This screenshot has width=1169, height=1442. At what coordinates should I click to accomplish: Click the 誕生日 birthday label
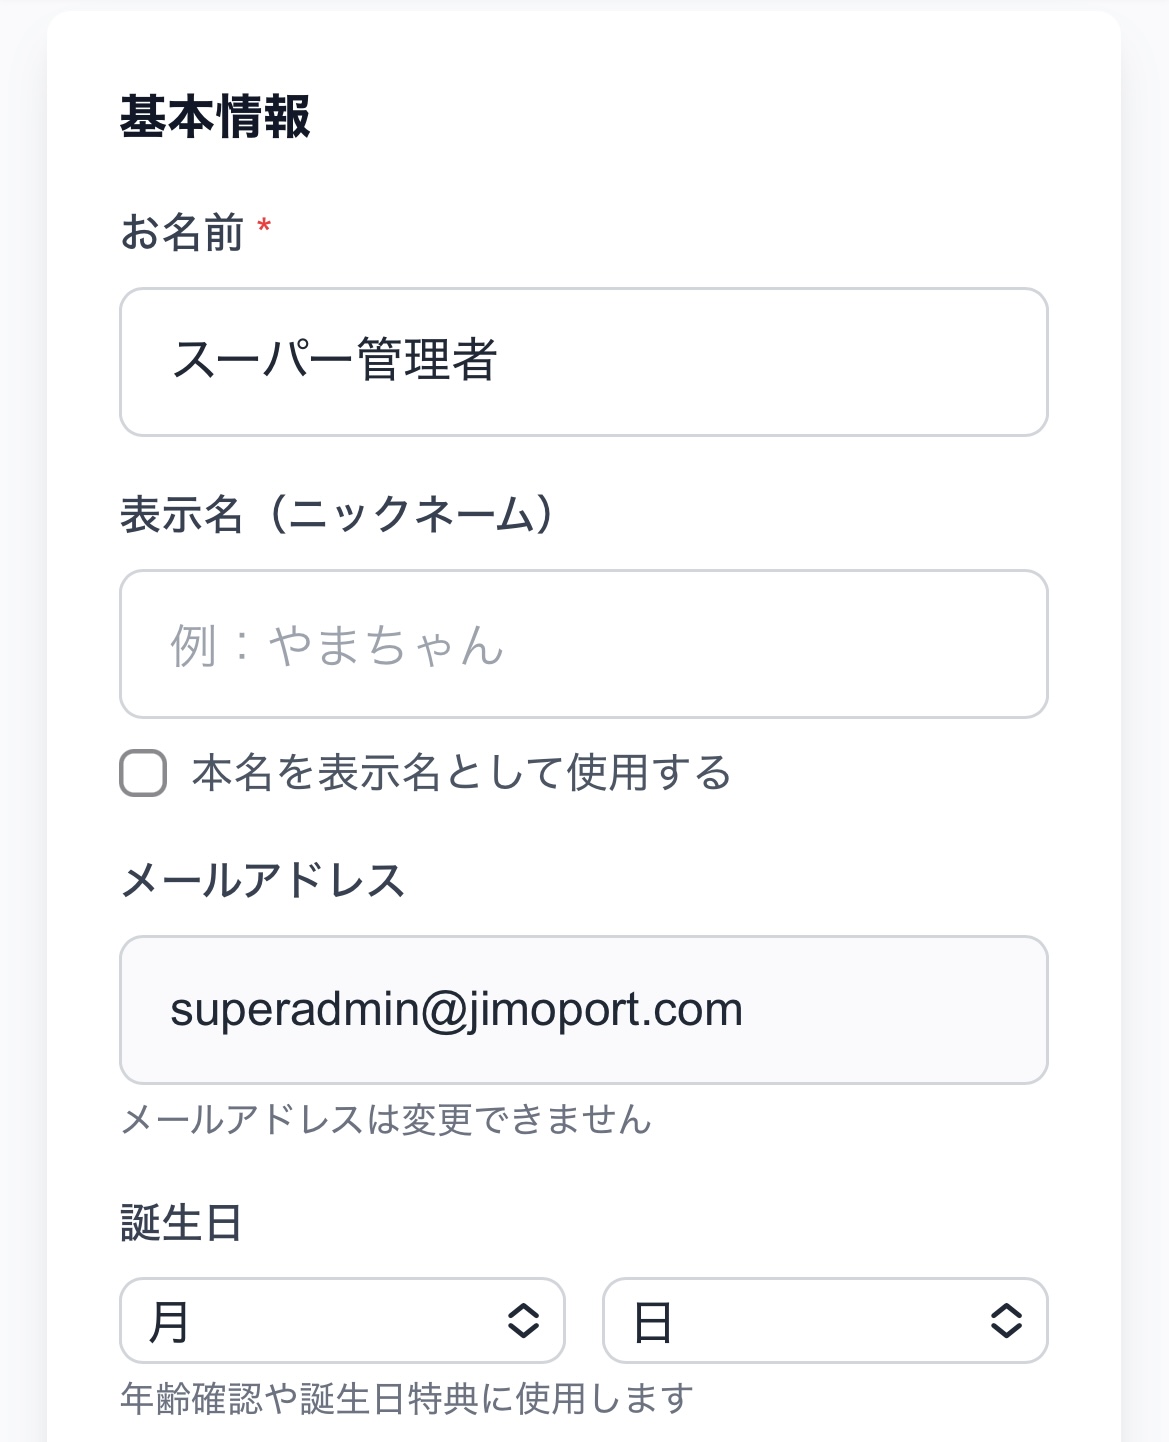tap(181, 1223)
